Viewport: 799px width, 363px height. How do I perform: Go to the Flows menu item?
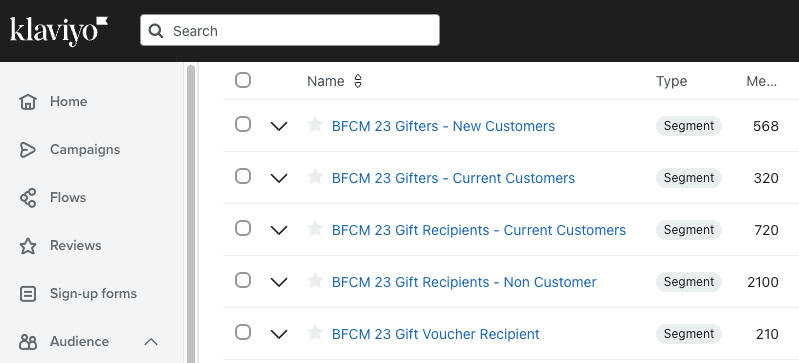68,198
